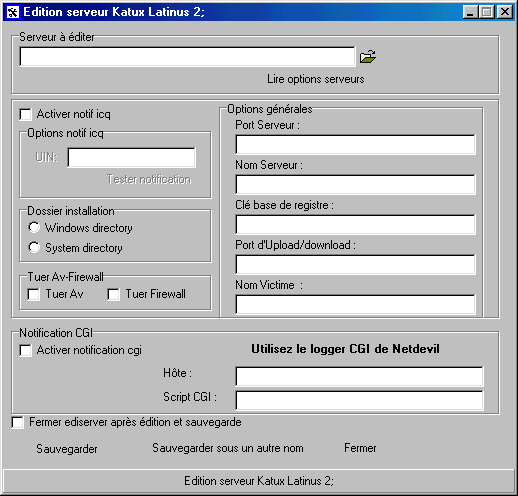This screenshot has width=518, height=496.
Task: Click the application icon in title bar
Action: [x=13, y=12]
